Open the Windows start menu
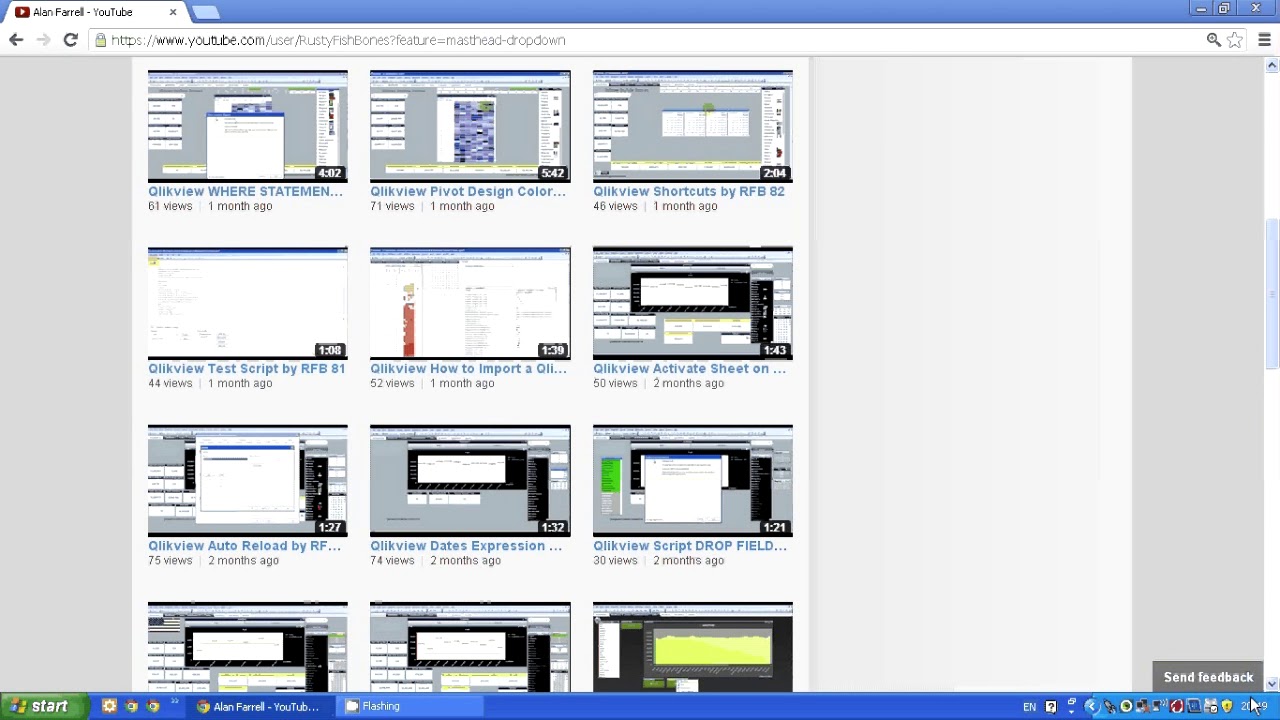The width and height of the screenshot is (1280, 720). coord(43,706)
